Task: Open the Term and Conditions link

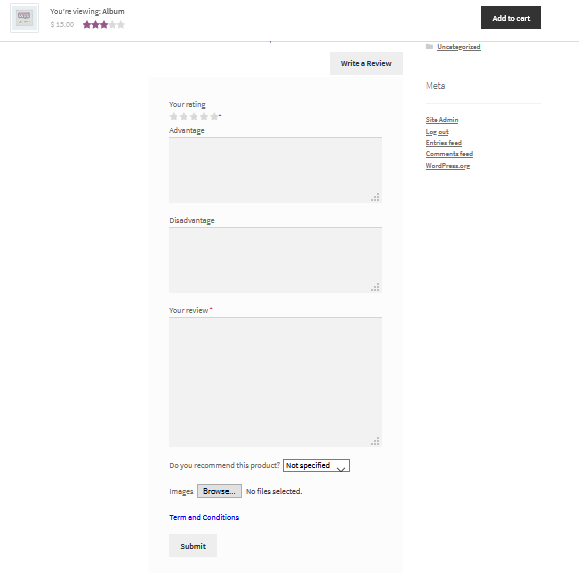Action: pos(204,517)
